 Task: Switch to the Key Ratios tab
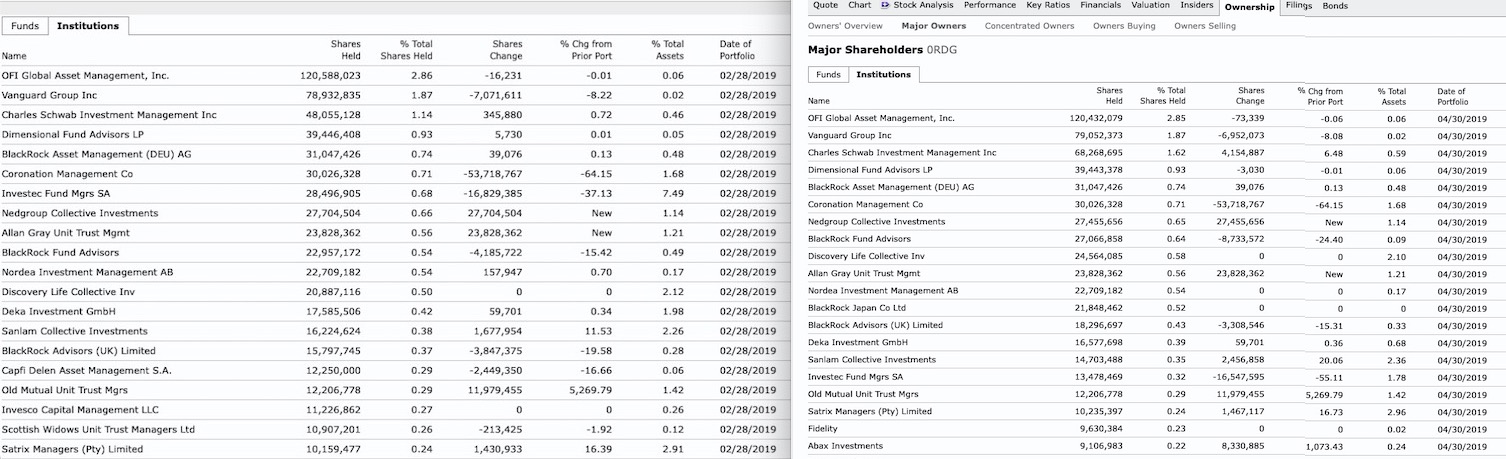coord(1048,5)
